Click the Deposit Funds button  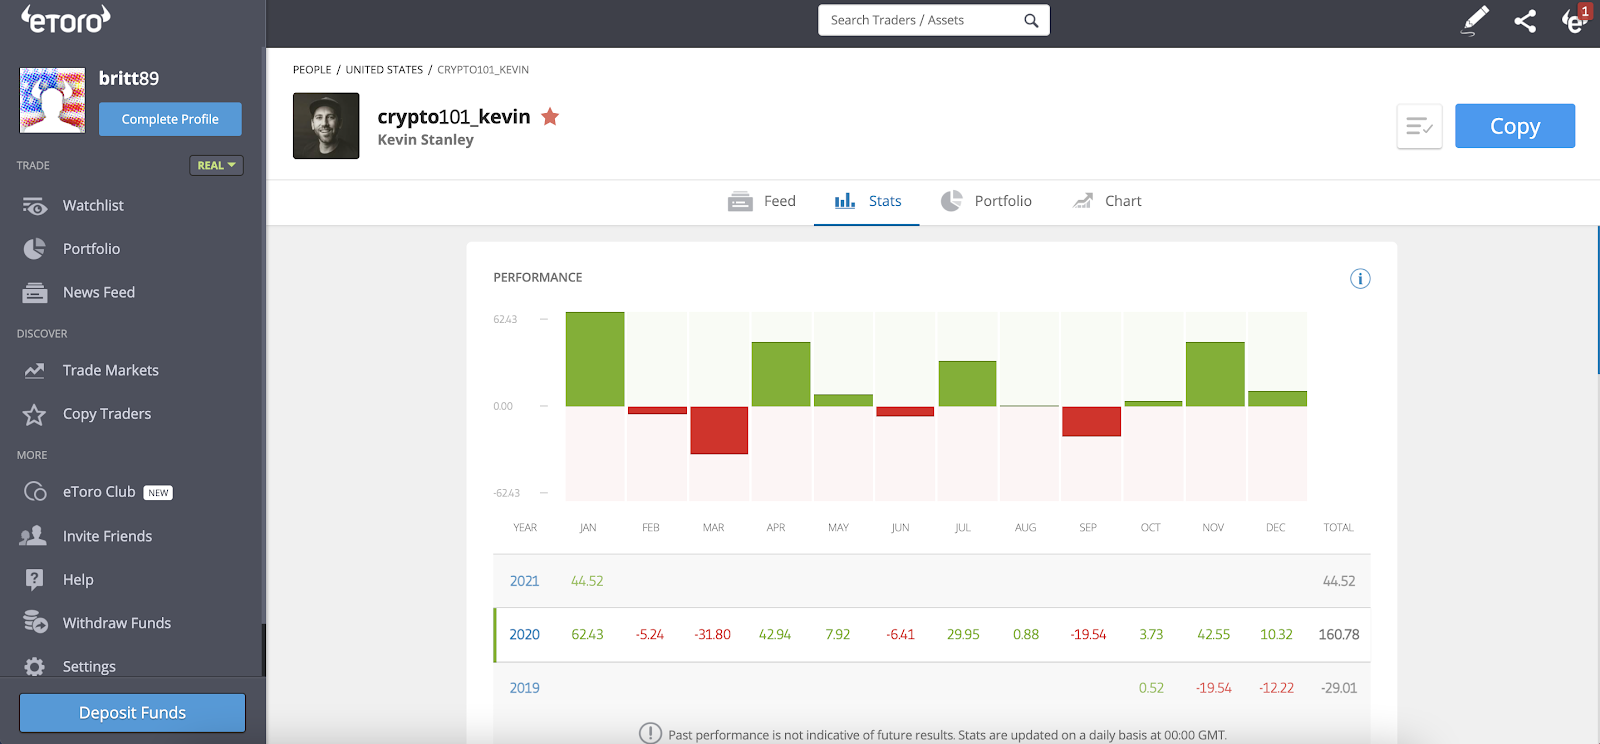click(132, 713)
